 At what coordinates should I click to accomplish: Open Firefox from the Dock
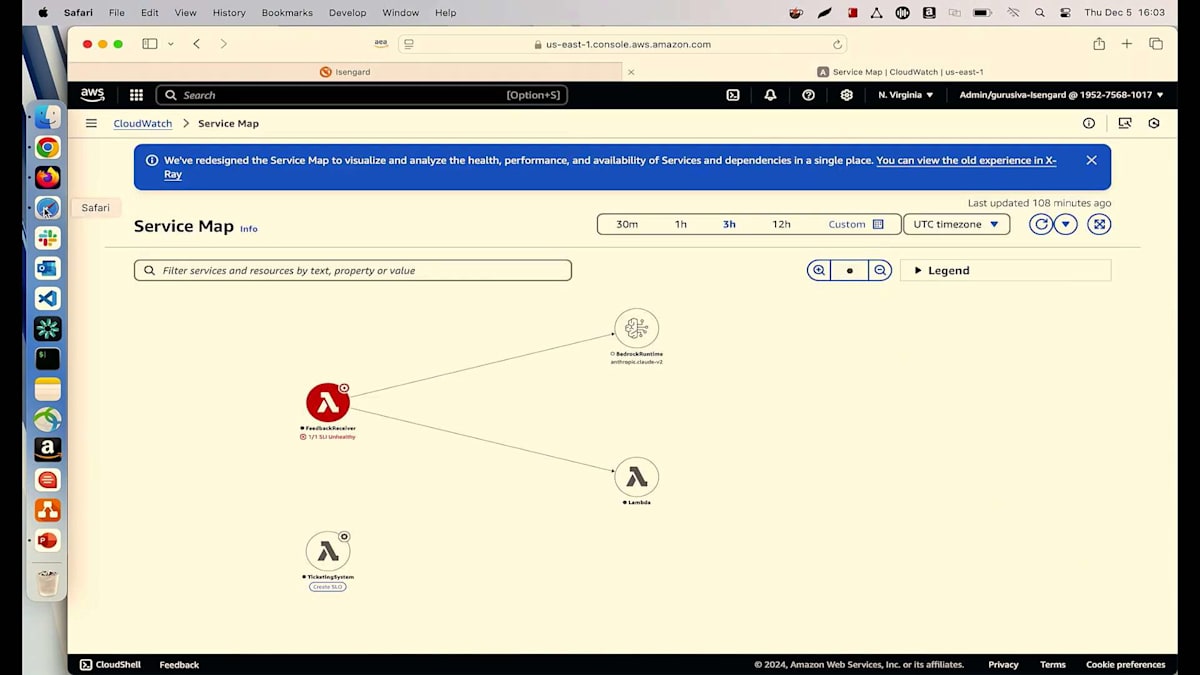click(x=47, y=178)
